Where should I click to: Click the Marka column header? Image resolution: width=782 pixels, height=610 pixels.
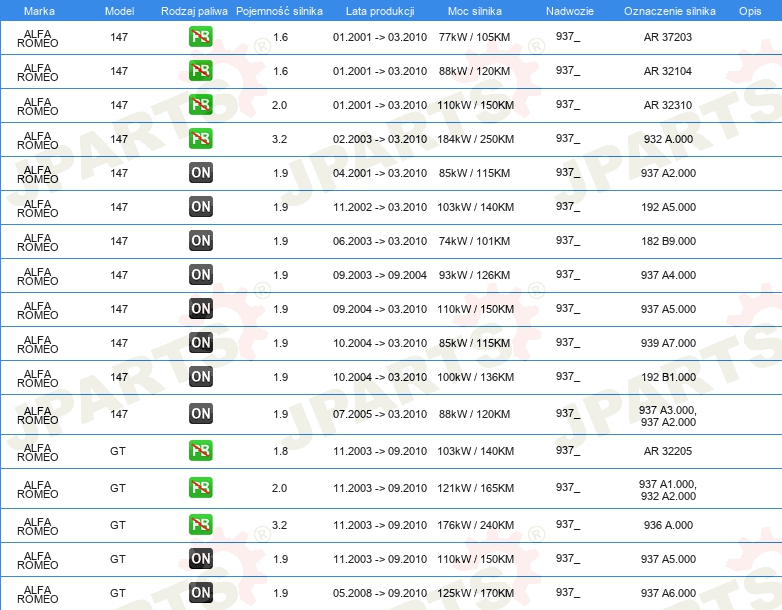point(39,11)
